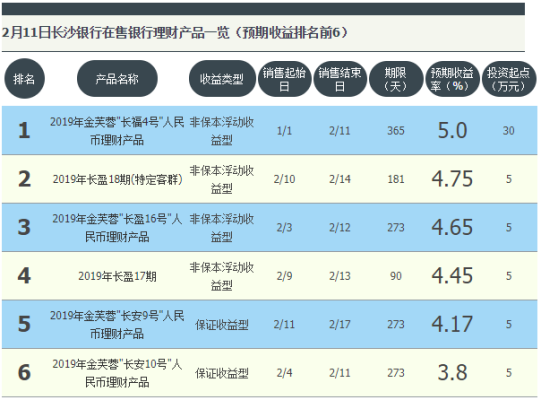Click the 预期收益率（%） column header
The width and height of the screenshot is (541, 400).
coord(452,79)
